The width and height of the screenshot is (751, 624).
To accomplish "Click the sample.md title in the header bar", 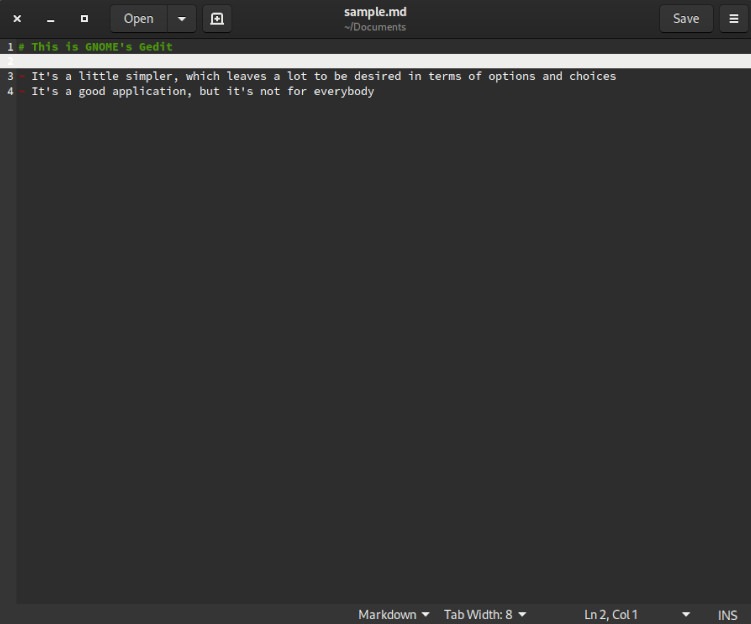I will (x=375, y=12).
